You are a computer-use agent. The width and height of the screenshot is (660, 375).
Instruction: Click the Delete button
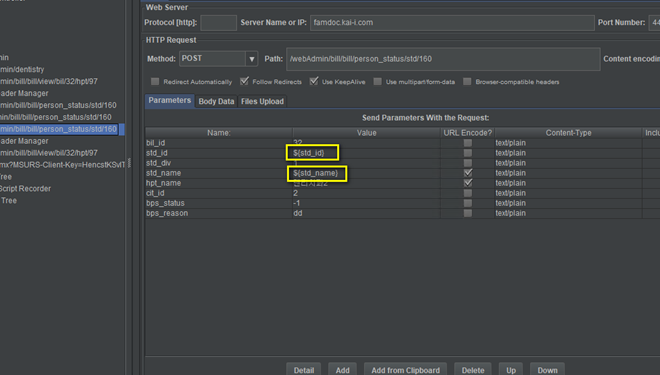(x=473, y=370)
